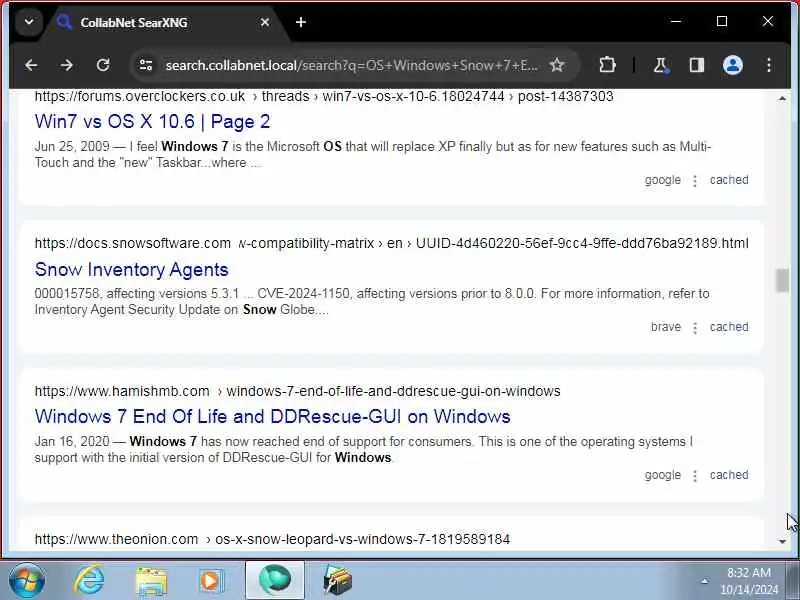The height and width of the screenshot is (600, 800).
Task: Select the active browser taskbar icon
Action: pos(274,580)
